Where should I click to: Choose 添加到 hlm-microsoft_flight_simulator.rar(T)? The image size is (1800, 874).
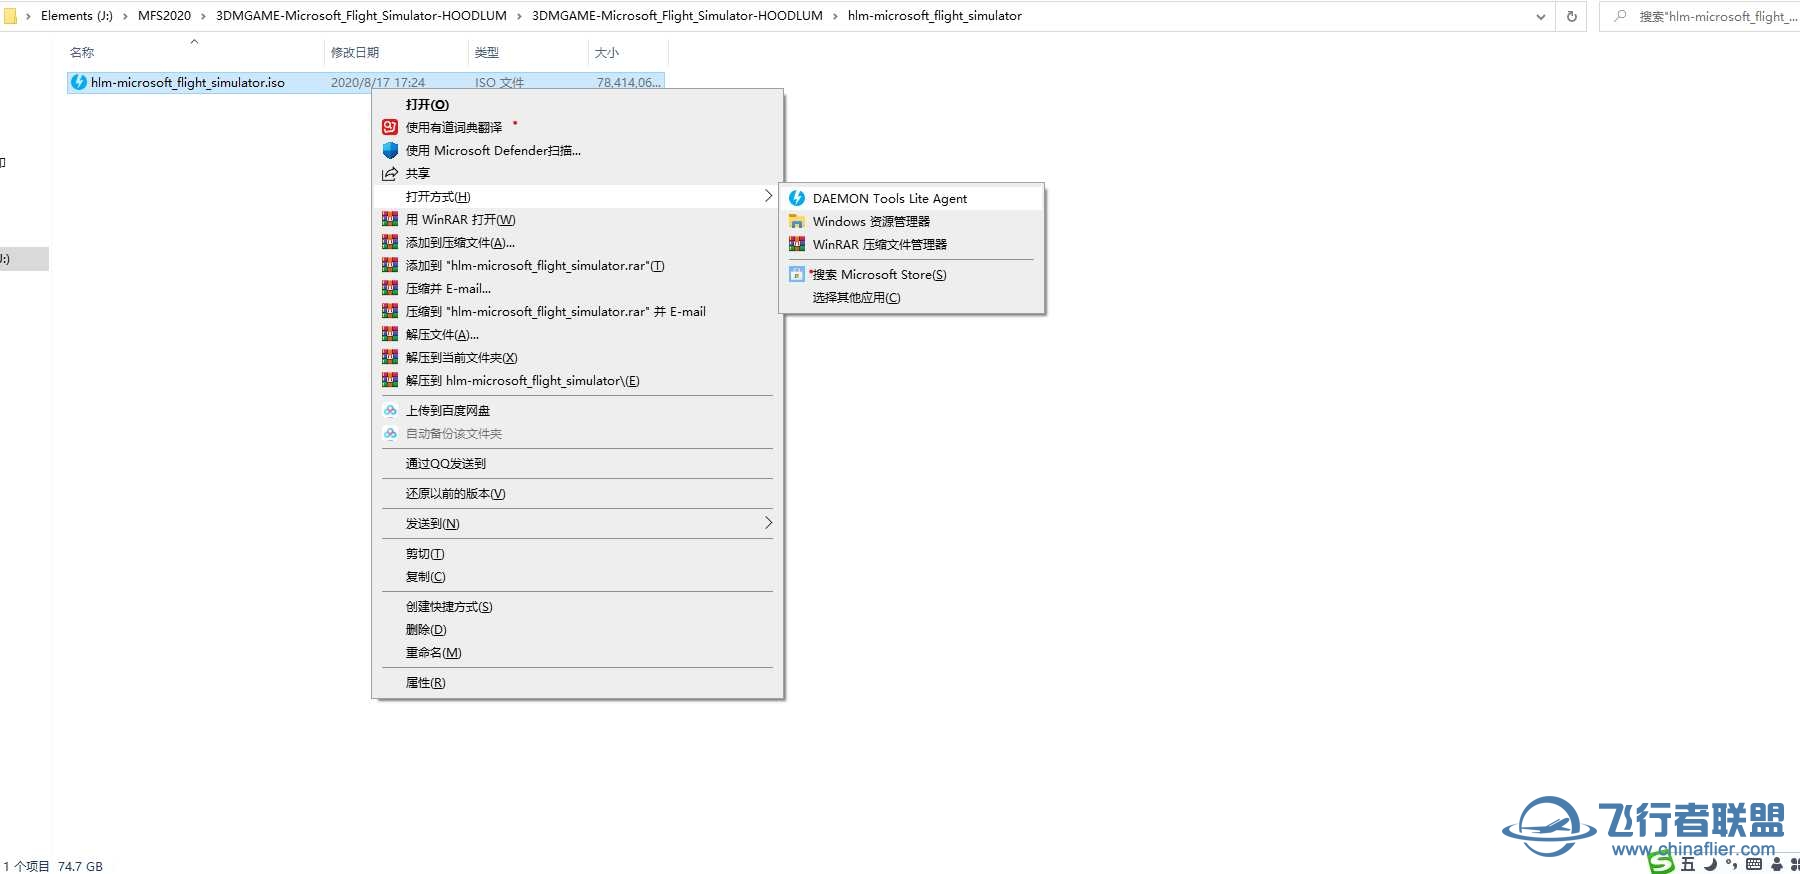577,265
